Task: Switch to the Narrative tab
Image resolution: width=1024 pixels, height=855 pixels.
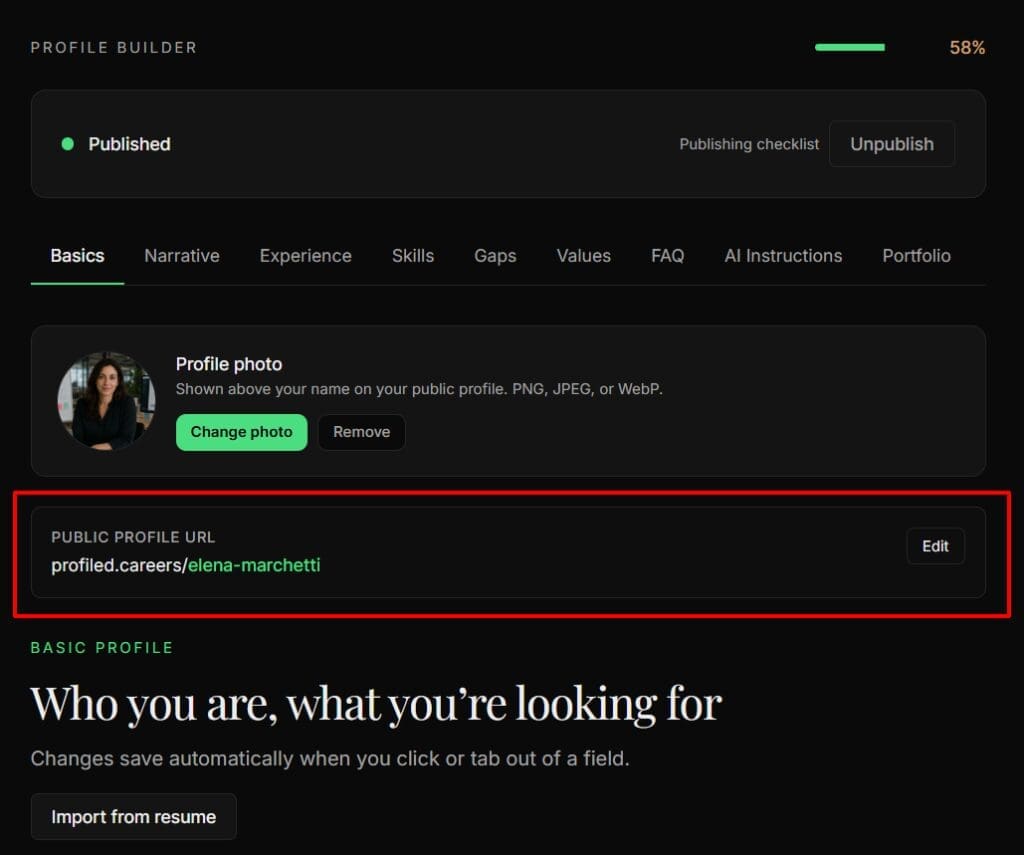Action: pyautogui.click(x=182, y=255)
